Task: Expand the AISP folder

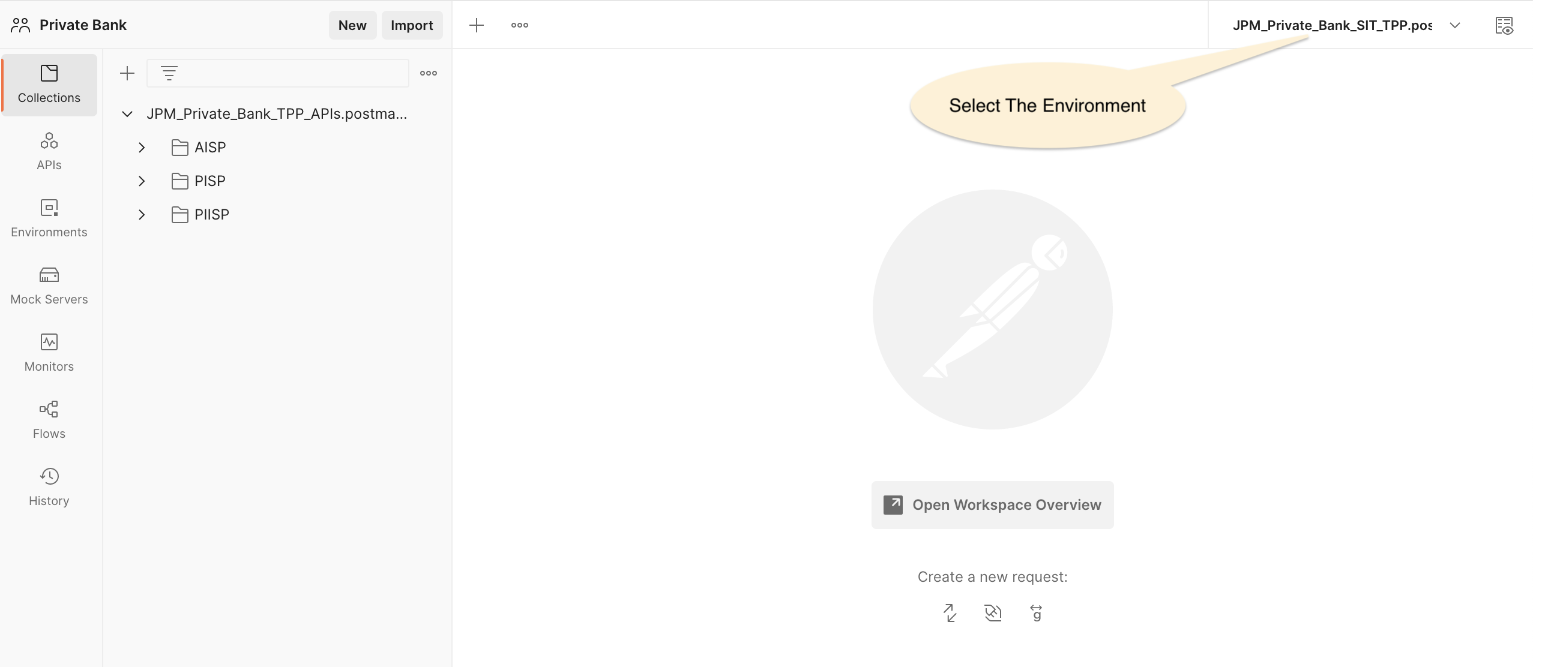Action: coord(142,147)
